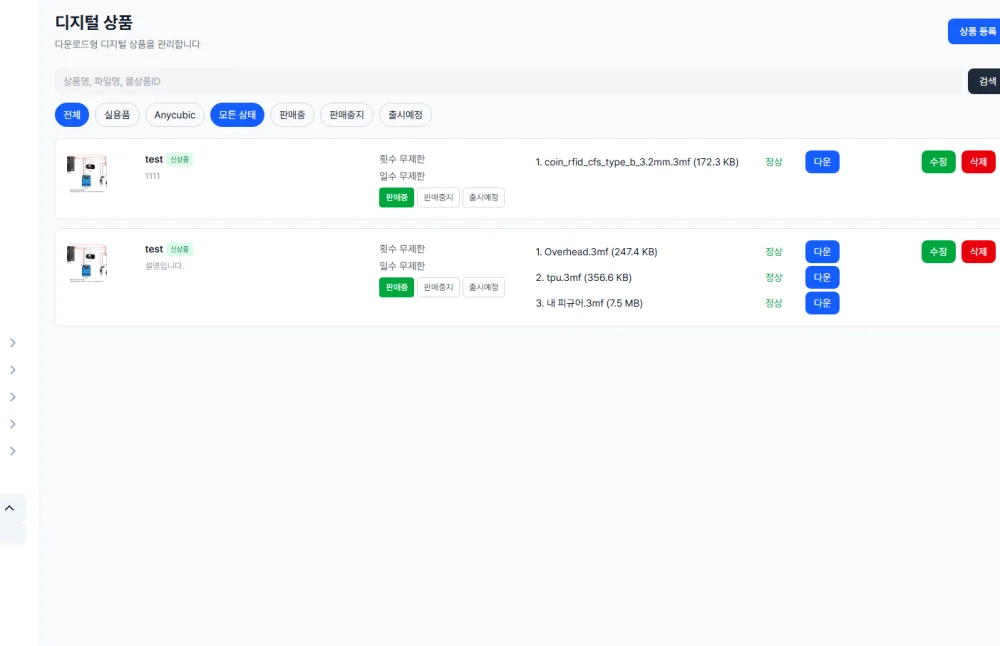Image resolution: width=1000 pixels, height=646 pixels.
Task: Set Overhead.3mf product status to 판매중지
Action: [438, 288]
